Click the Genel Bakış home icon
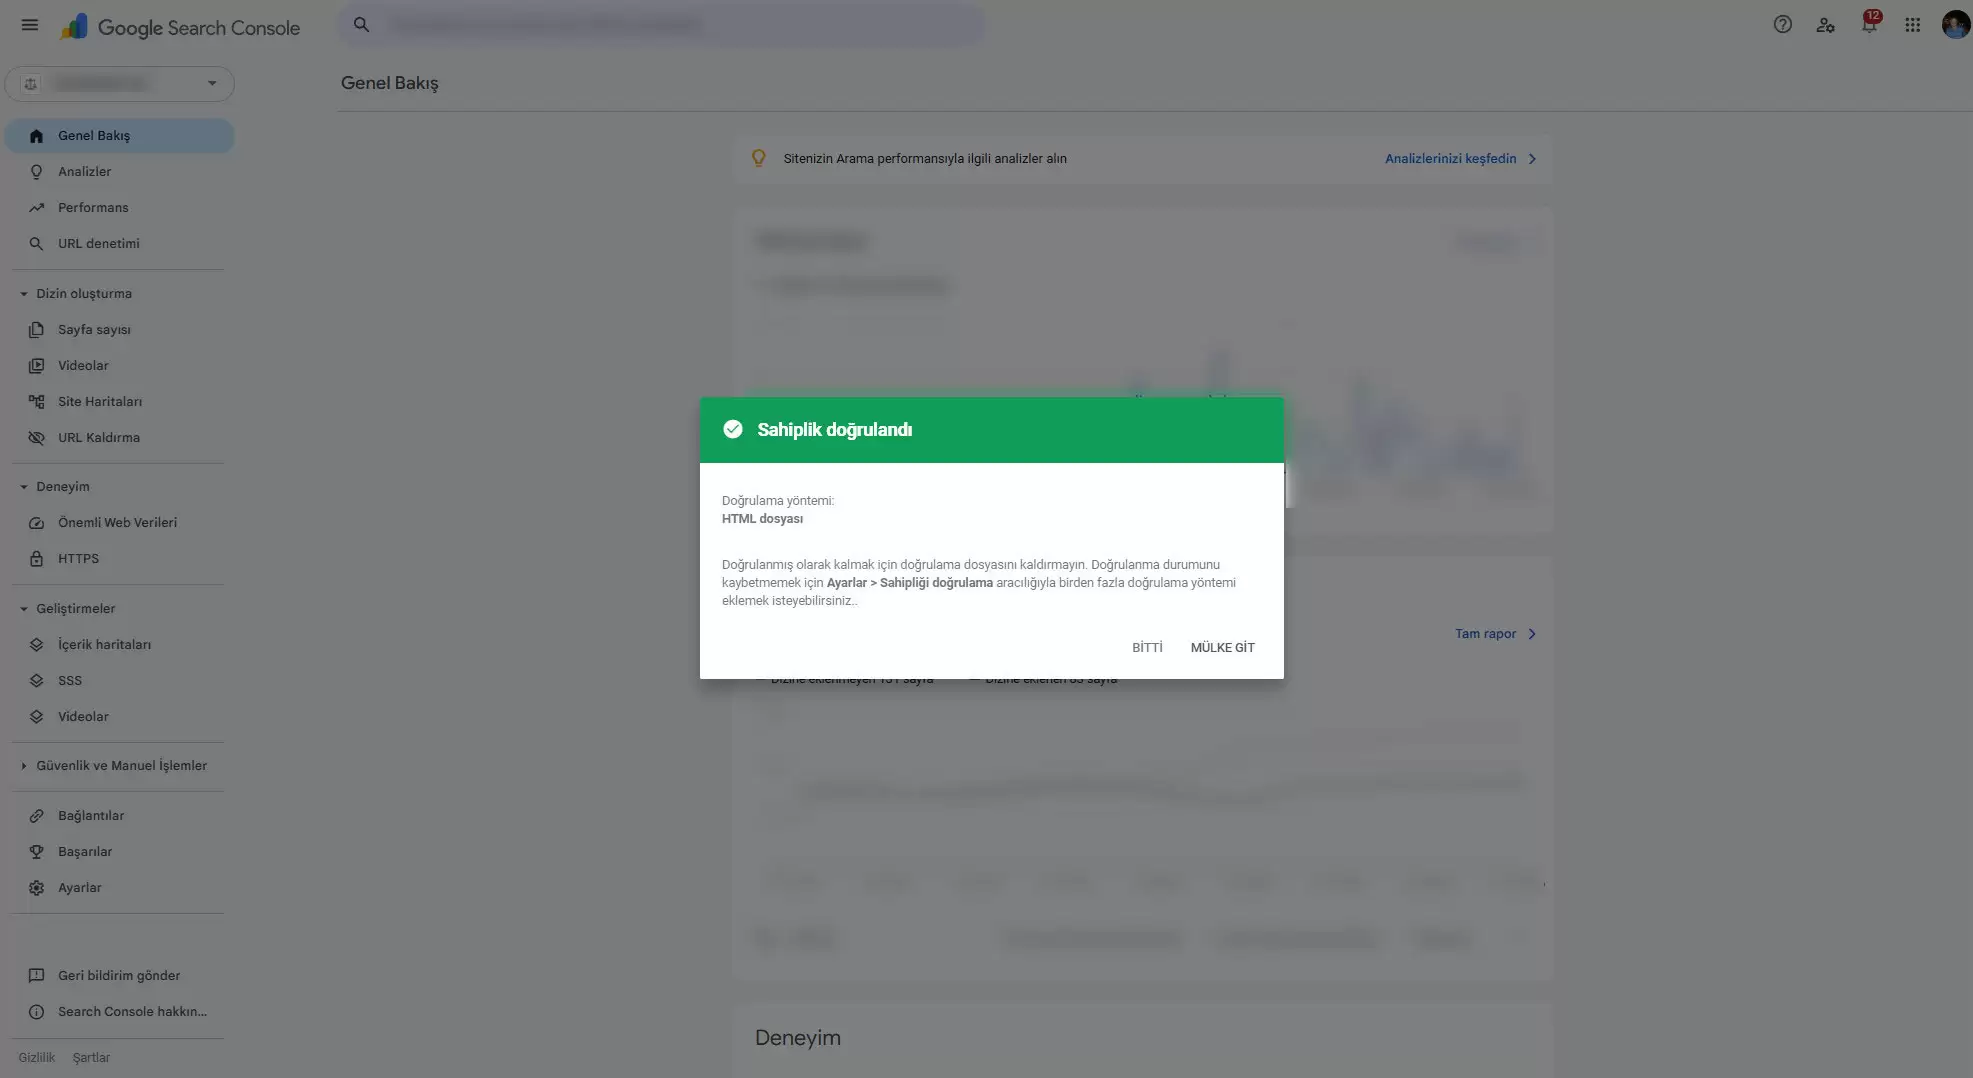This screenshot has width=1973, height=1078. tap(36, 136)
